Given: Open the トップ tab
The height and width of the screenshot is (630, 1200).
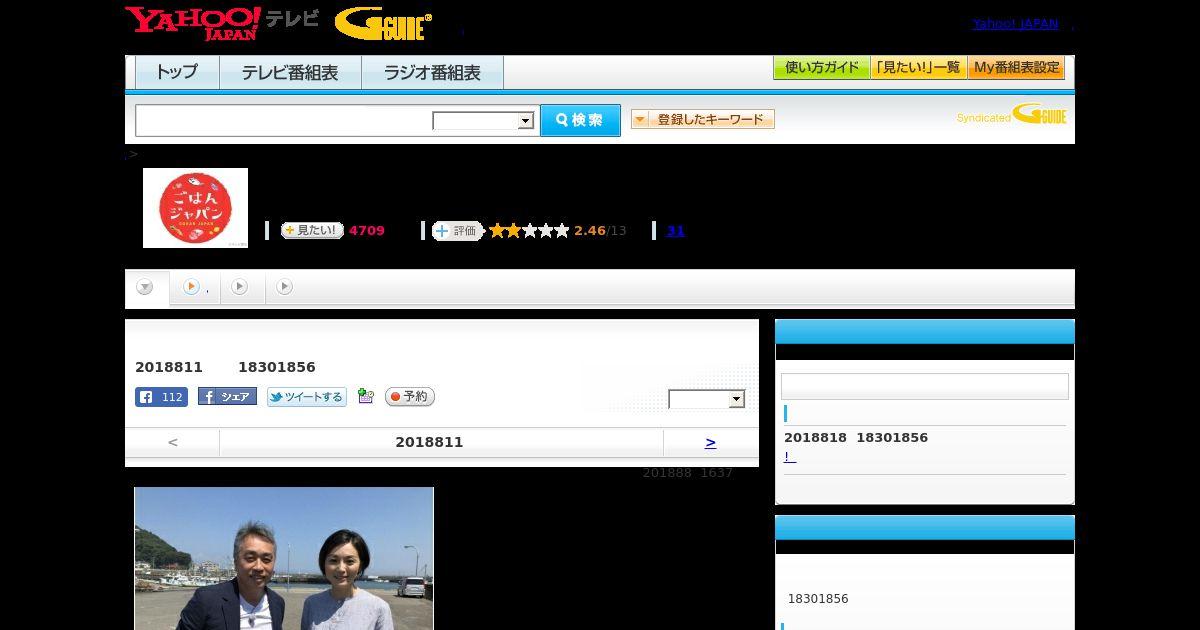Looking at the screenshot, I should [x=176, y=72].
